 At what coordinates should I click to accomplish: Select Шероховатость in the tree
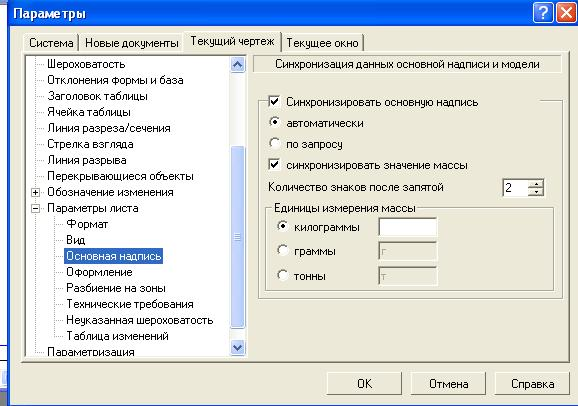[x=86, y=64]
